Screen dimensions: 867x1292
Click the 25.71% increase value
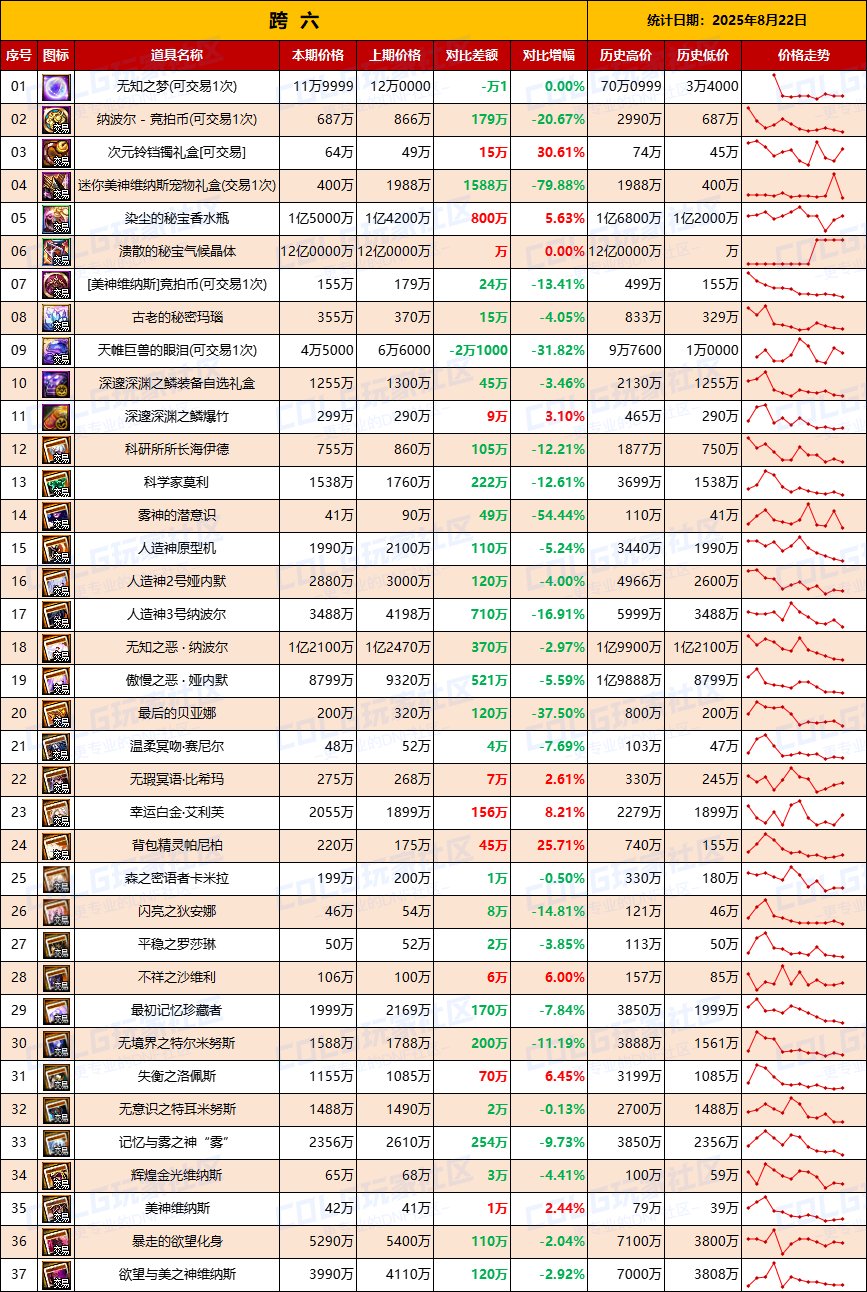(561, 846)
